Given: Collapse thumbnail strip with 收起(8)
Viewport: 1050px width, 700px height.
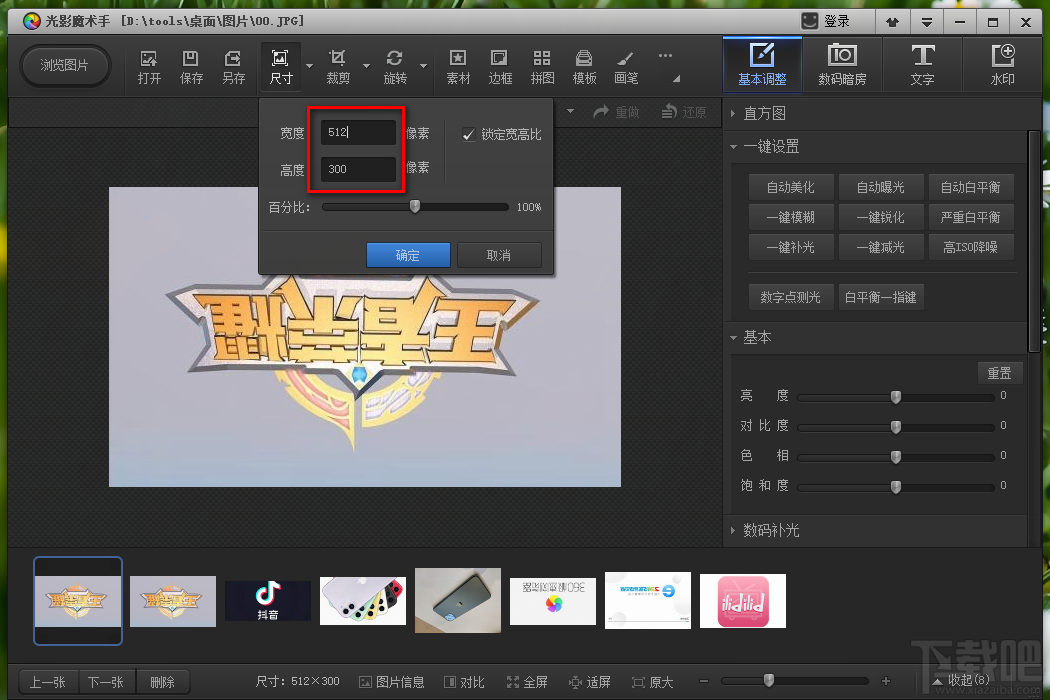Looking at the screenshot, I should tap(961, 680).
